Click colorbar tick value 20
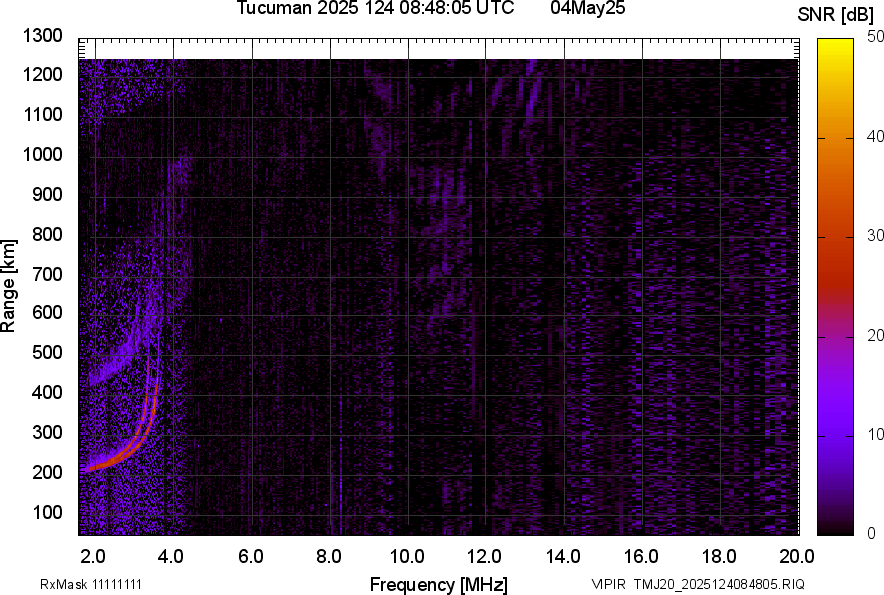This screenshot has width=884, height=595. tap(876, 335)
